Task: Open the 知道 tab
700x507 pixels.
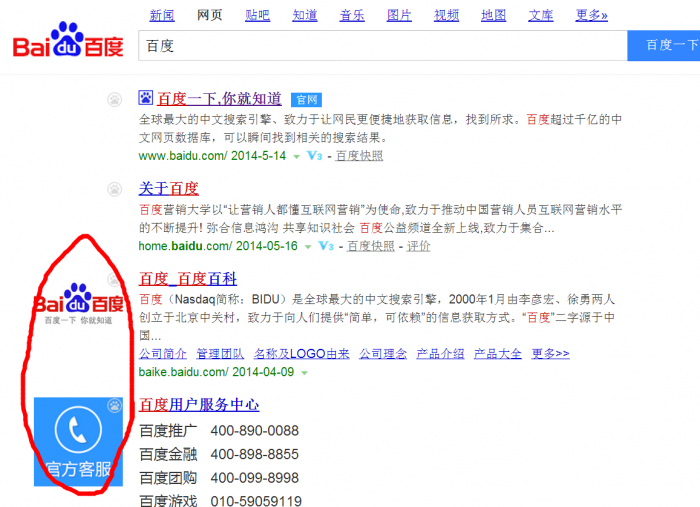Action: 305,16
